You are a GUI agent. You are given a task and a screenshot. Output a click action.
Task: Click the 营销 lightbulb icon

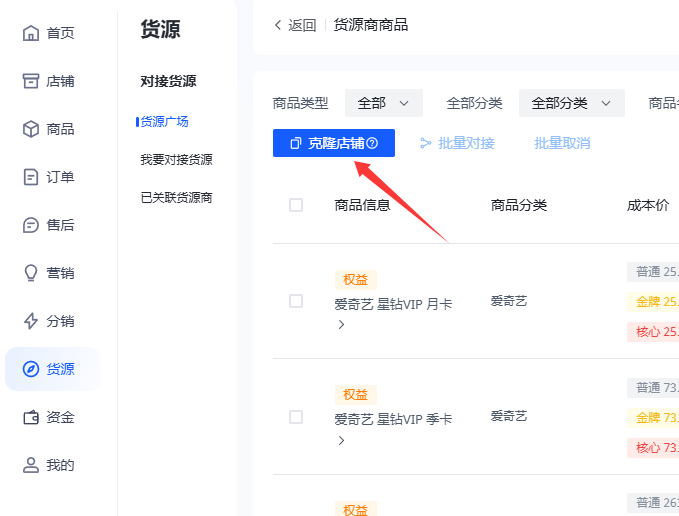coord(31,273)
